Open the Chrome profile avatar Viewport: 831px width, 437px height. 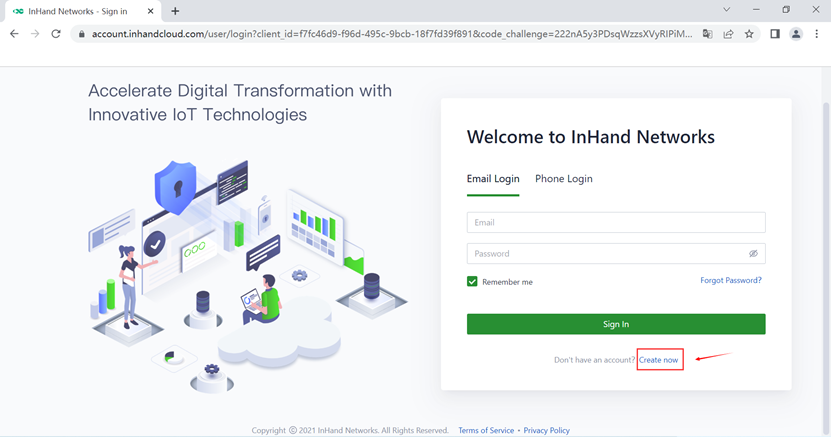coord(796,33)
